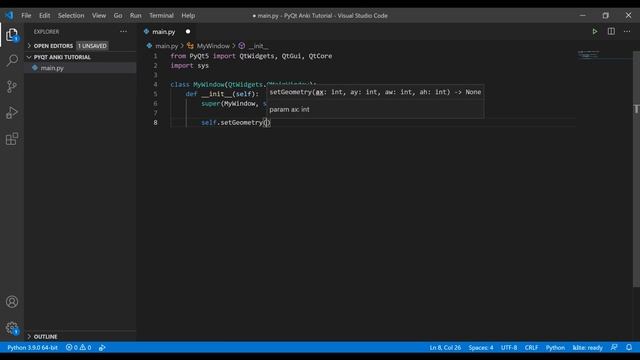Click unsaved dot on main.py tab
The image size is (640, 360).
(x=188, y=31)
